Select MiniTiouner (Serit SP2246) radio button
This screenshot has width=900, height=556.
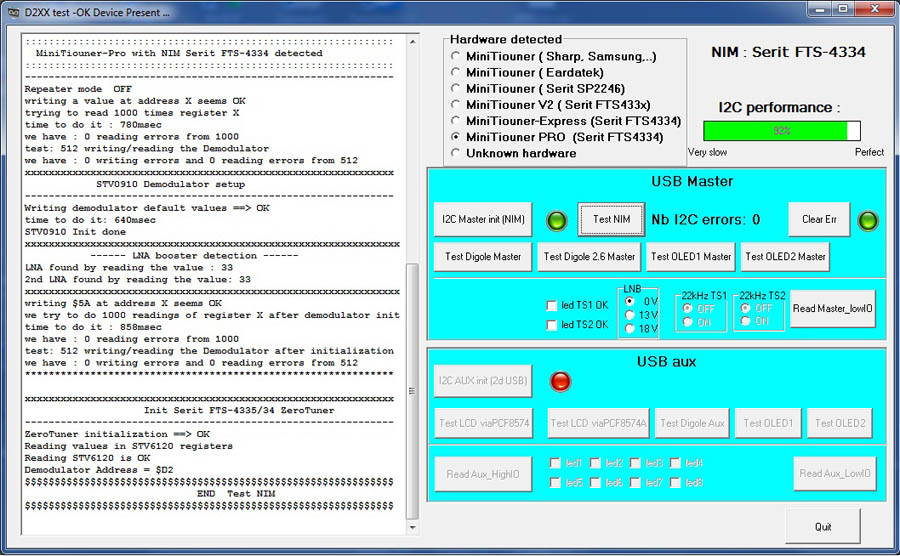click(x=456, y=88)
